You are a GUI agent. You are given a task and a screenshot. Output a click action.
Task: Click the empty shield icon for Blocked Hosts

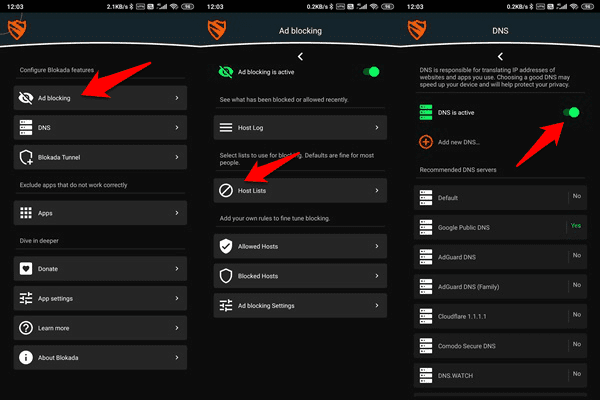click(x=226, y=276)
